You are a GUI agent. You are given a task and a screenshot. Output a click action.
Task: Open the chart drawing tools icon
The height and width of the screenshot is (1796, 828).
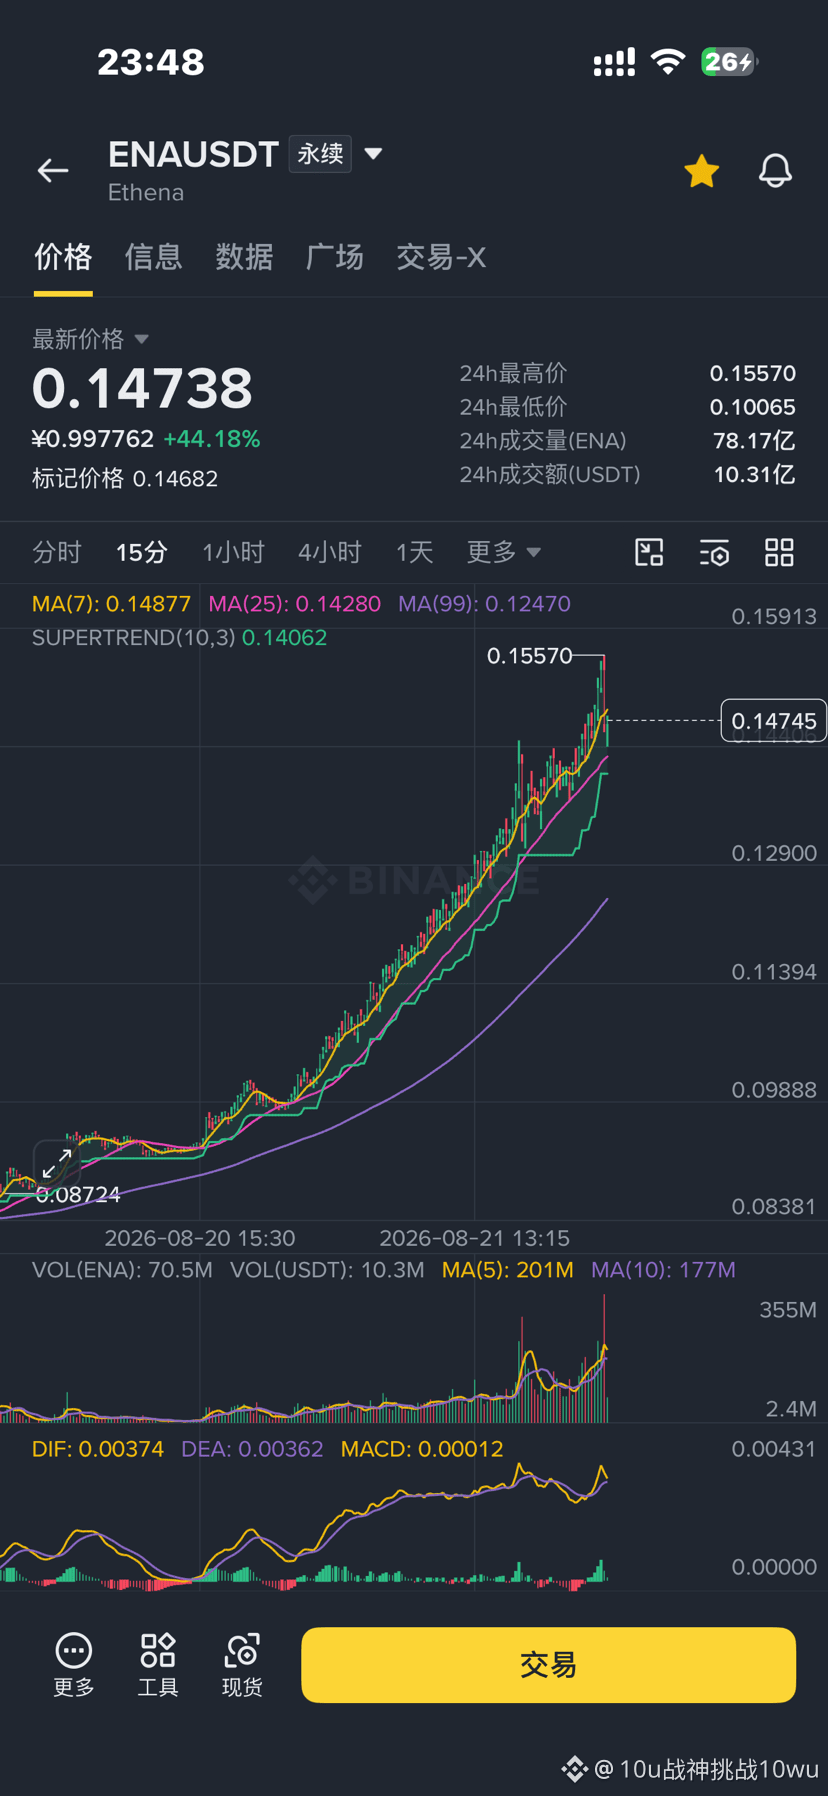click(x=649, y=552)
